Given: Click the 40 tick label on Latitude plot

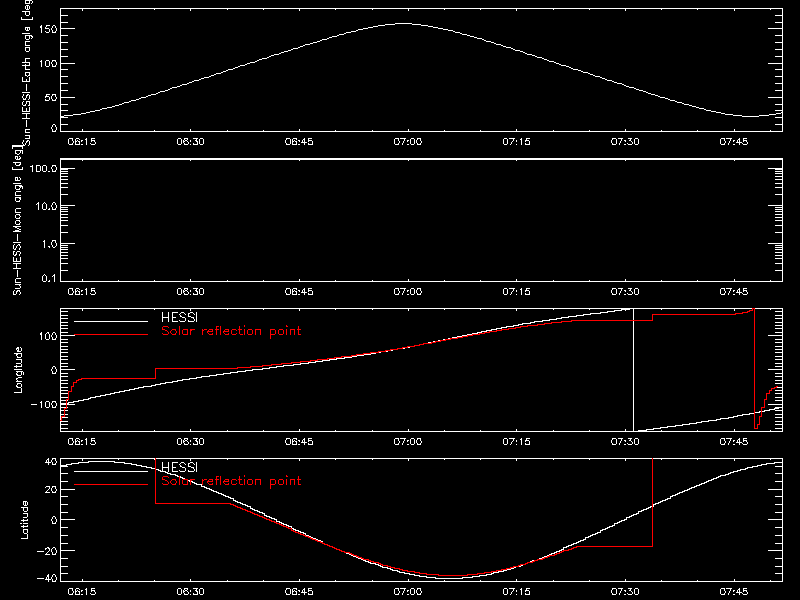Looking at the screenshot, I should click(51, 462).
